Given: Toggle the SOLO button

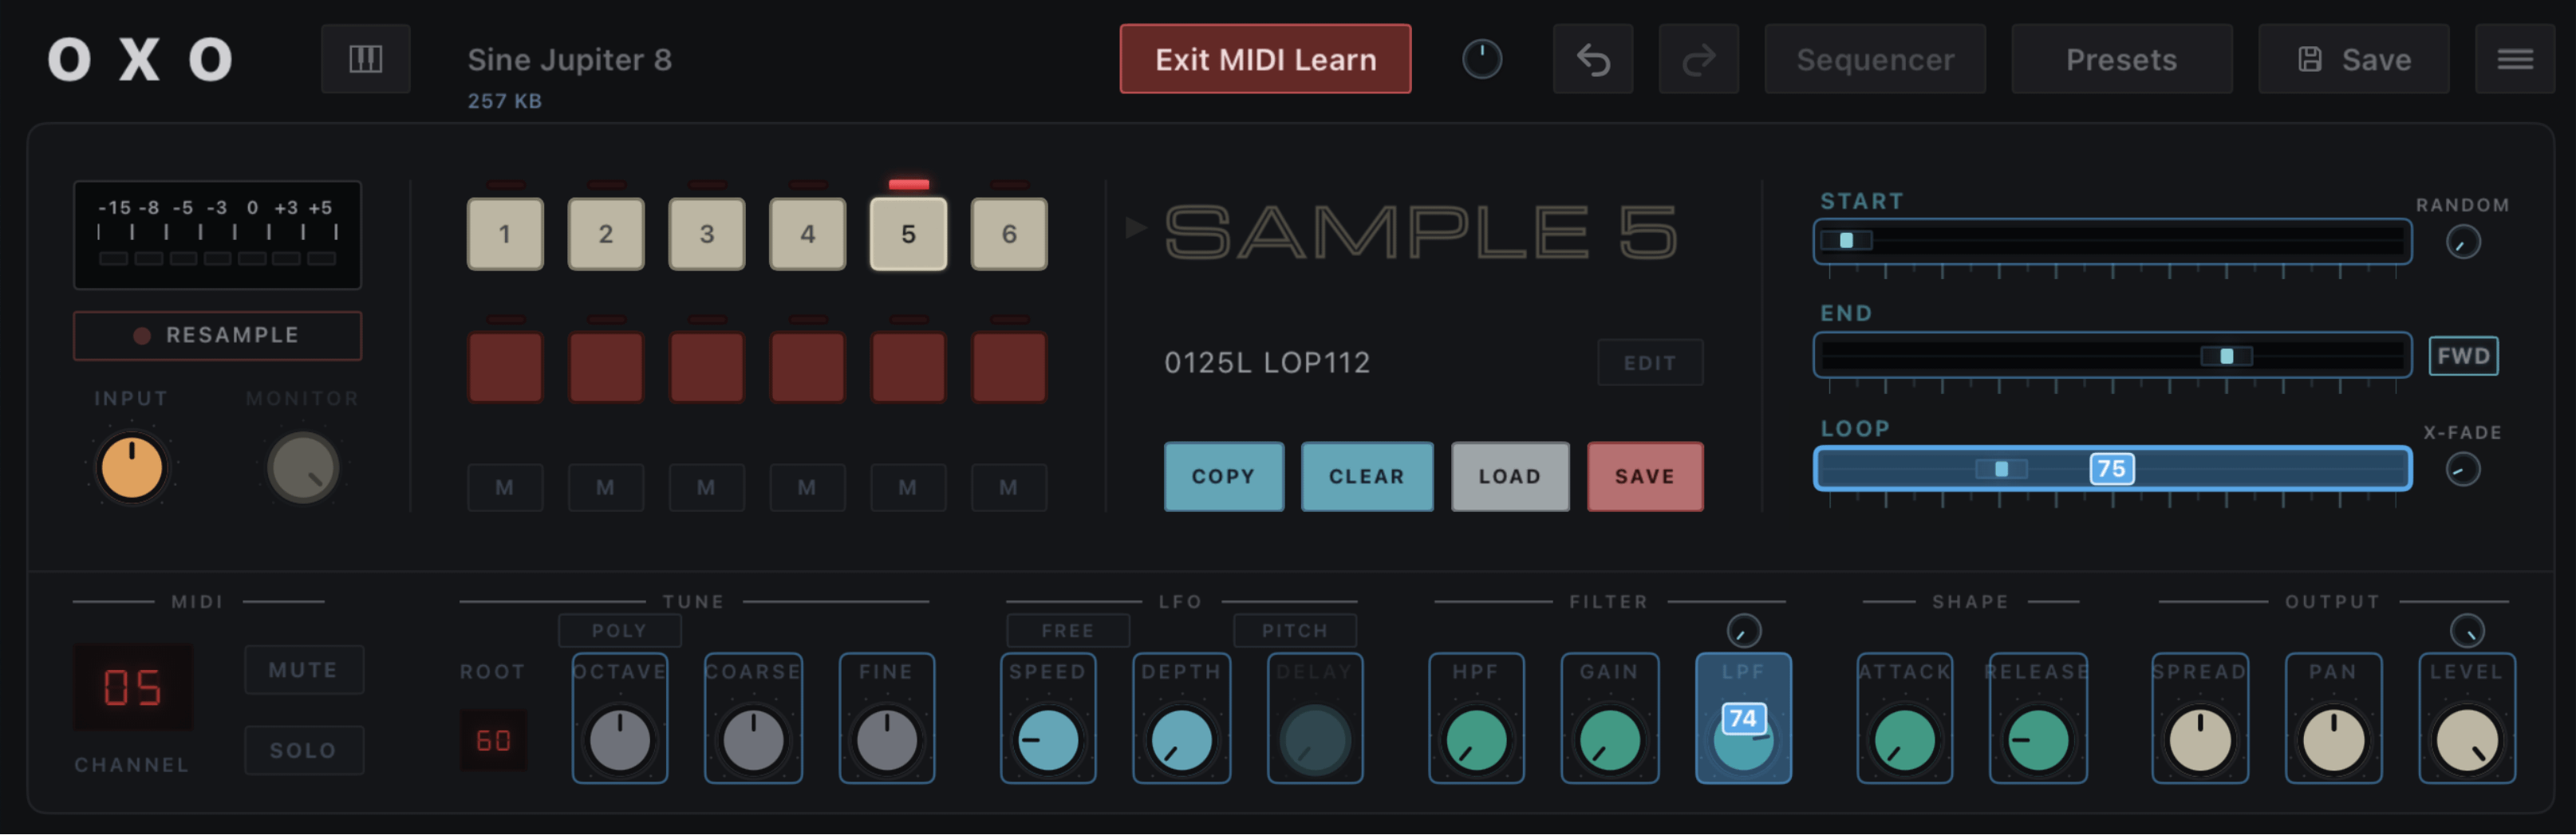Looking at the screenshot, I should tap(304, 750).
